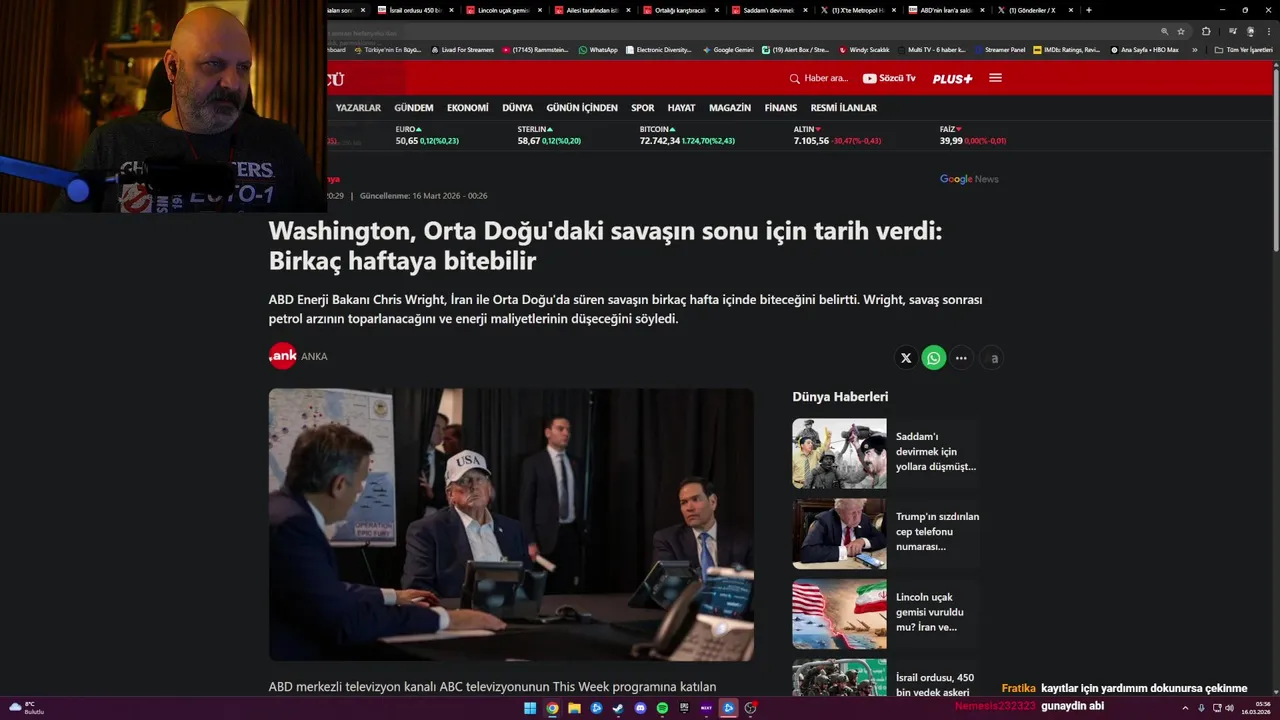Image resolution: width=1280 pixels, height=720 pixels.
Task: Expand hidden bookmarks chevron
Action: (1194, 50)
